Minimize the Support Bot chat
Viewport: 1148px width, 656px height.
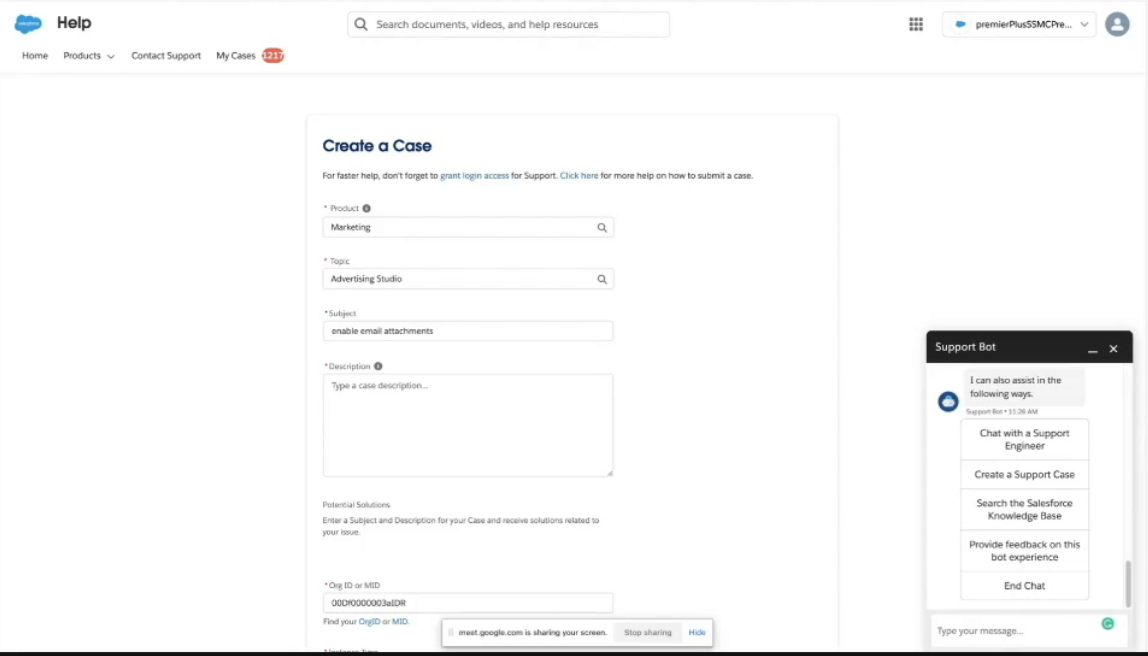coord(1092,350)
